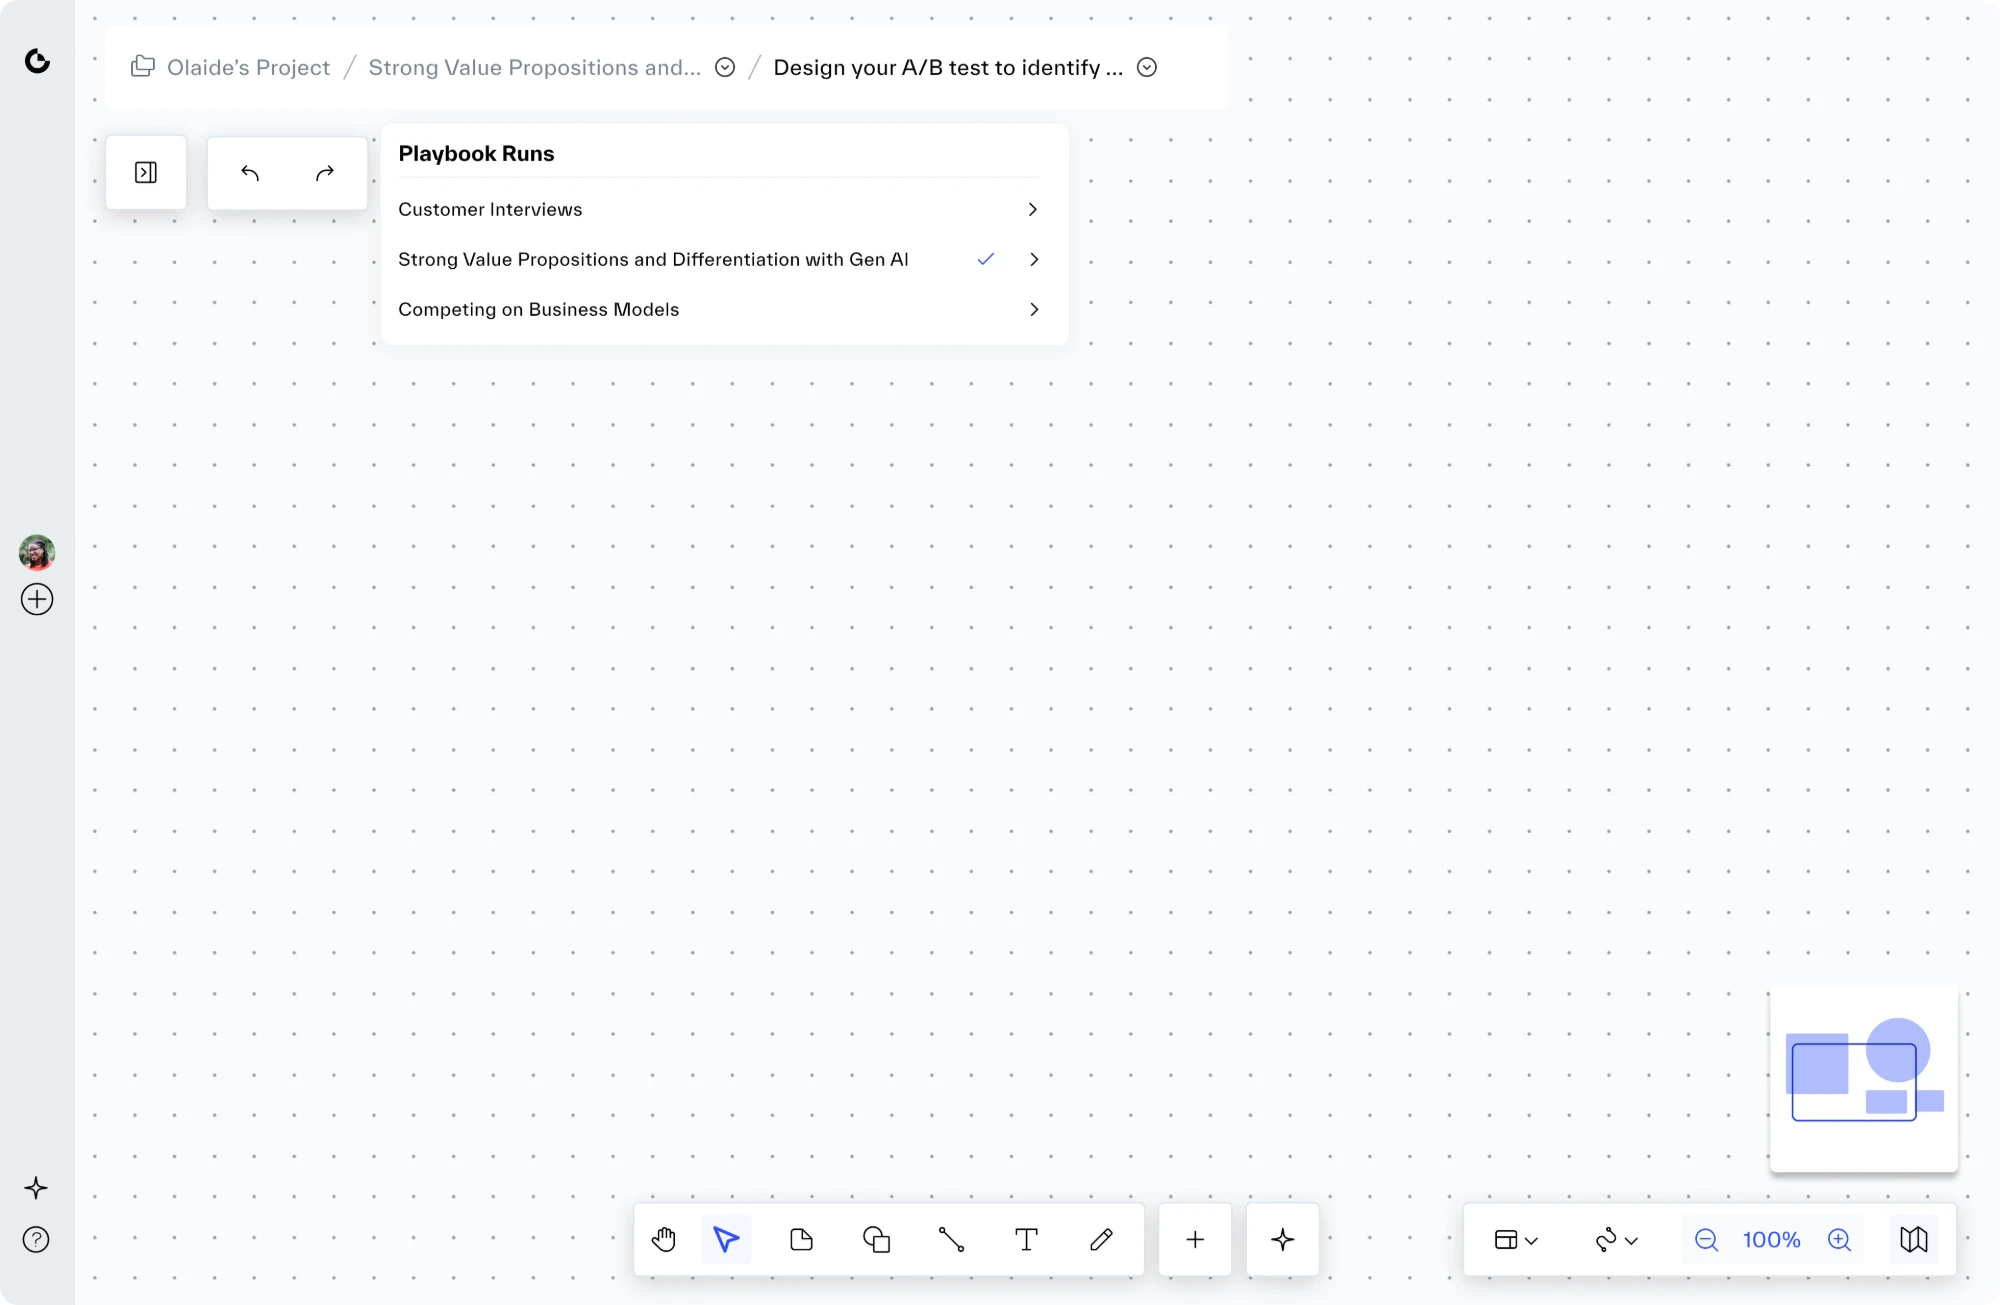Viewport: 2000px width, 1305px height.
Task: Select the Hand pan tool
Action: click(x=664, y=1240)
